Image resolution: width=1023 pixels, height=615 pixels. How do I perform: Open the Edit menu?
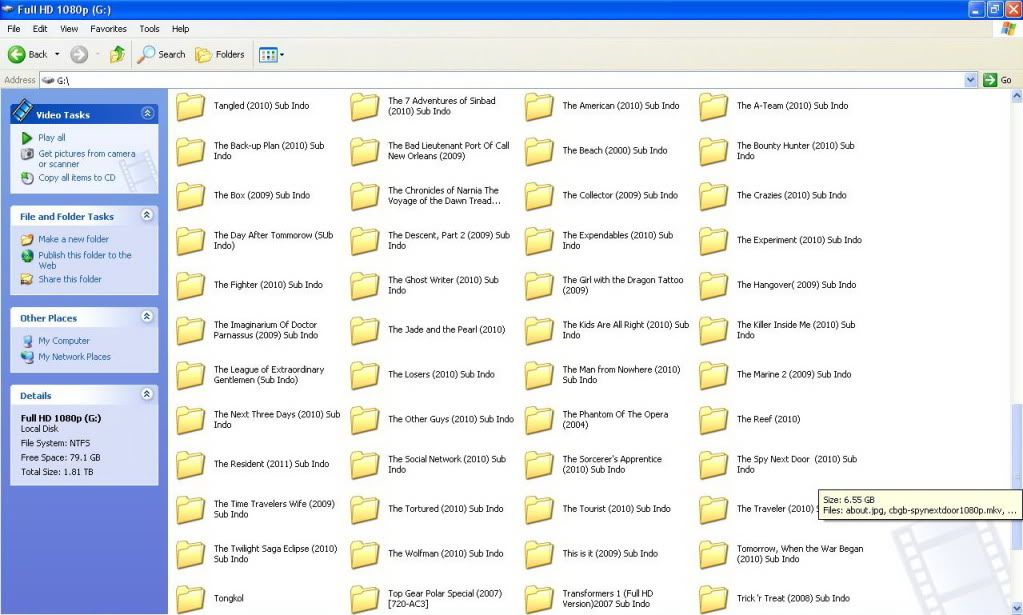click(x=40, y=29)
